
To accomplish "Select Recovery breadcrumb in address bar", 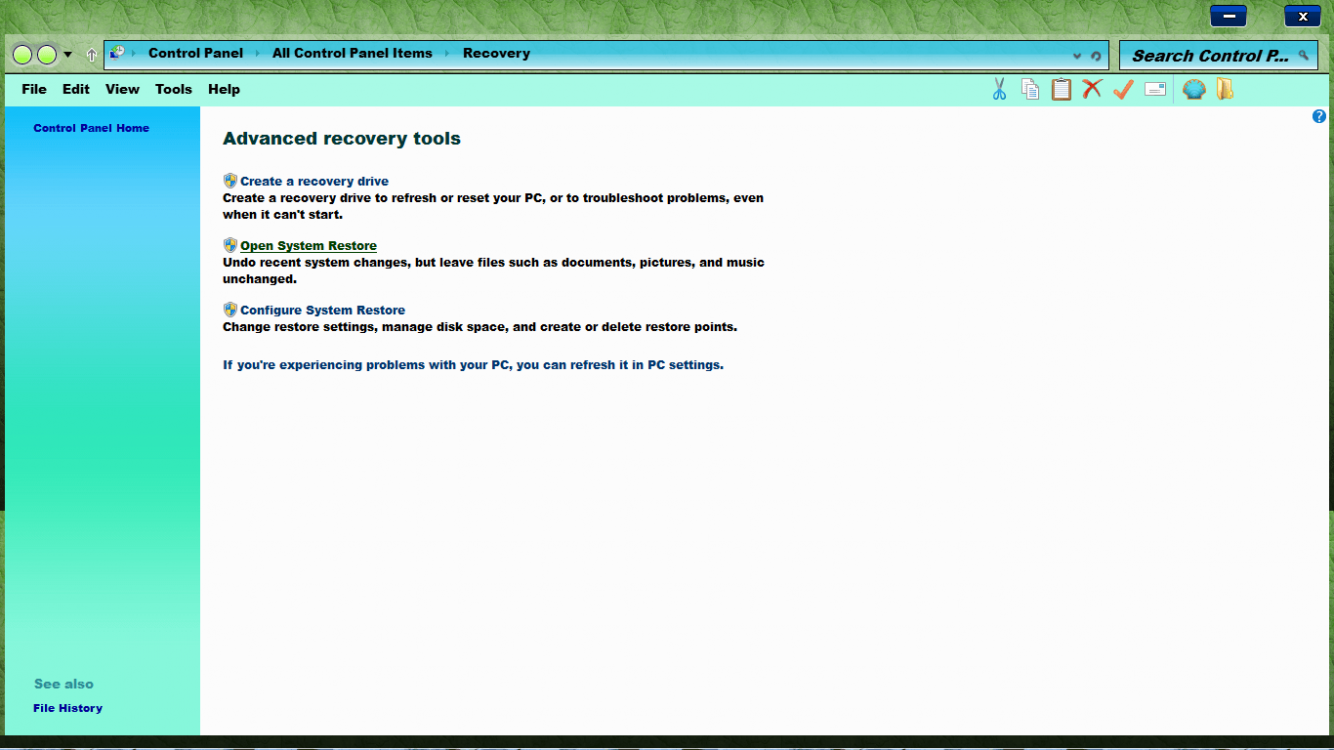I will pyautogui.click(x=496, y=53).
